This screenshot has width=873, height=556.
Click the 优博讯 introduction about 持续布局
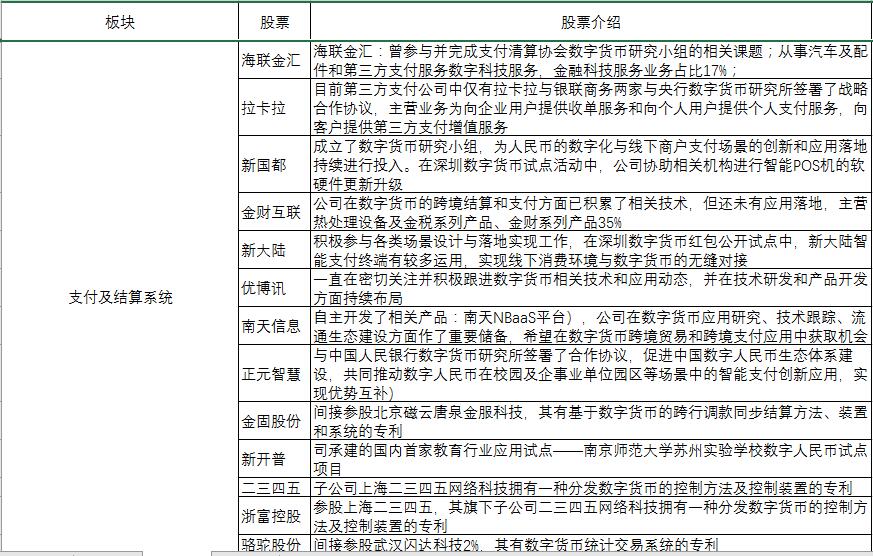pyautogui.click(x=591, y=287)
